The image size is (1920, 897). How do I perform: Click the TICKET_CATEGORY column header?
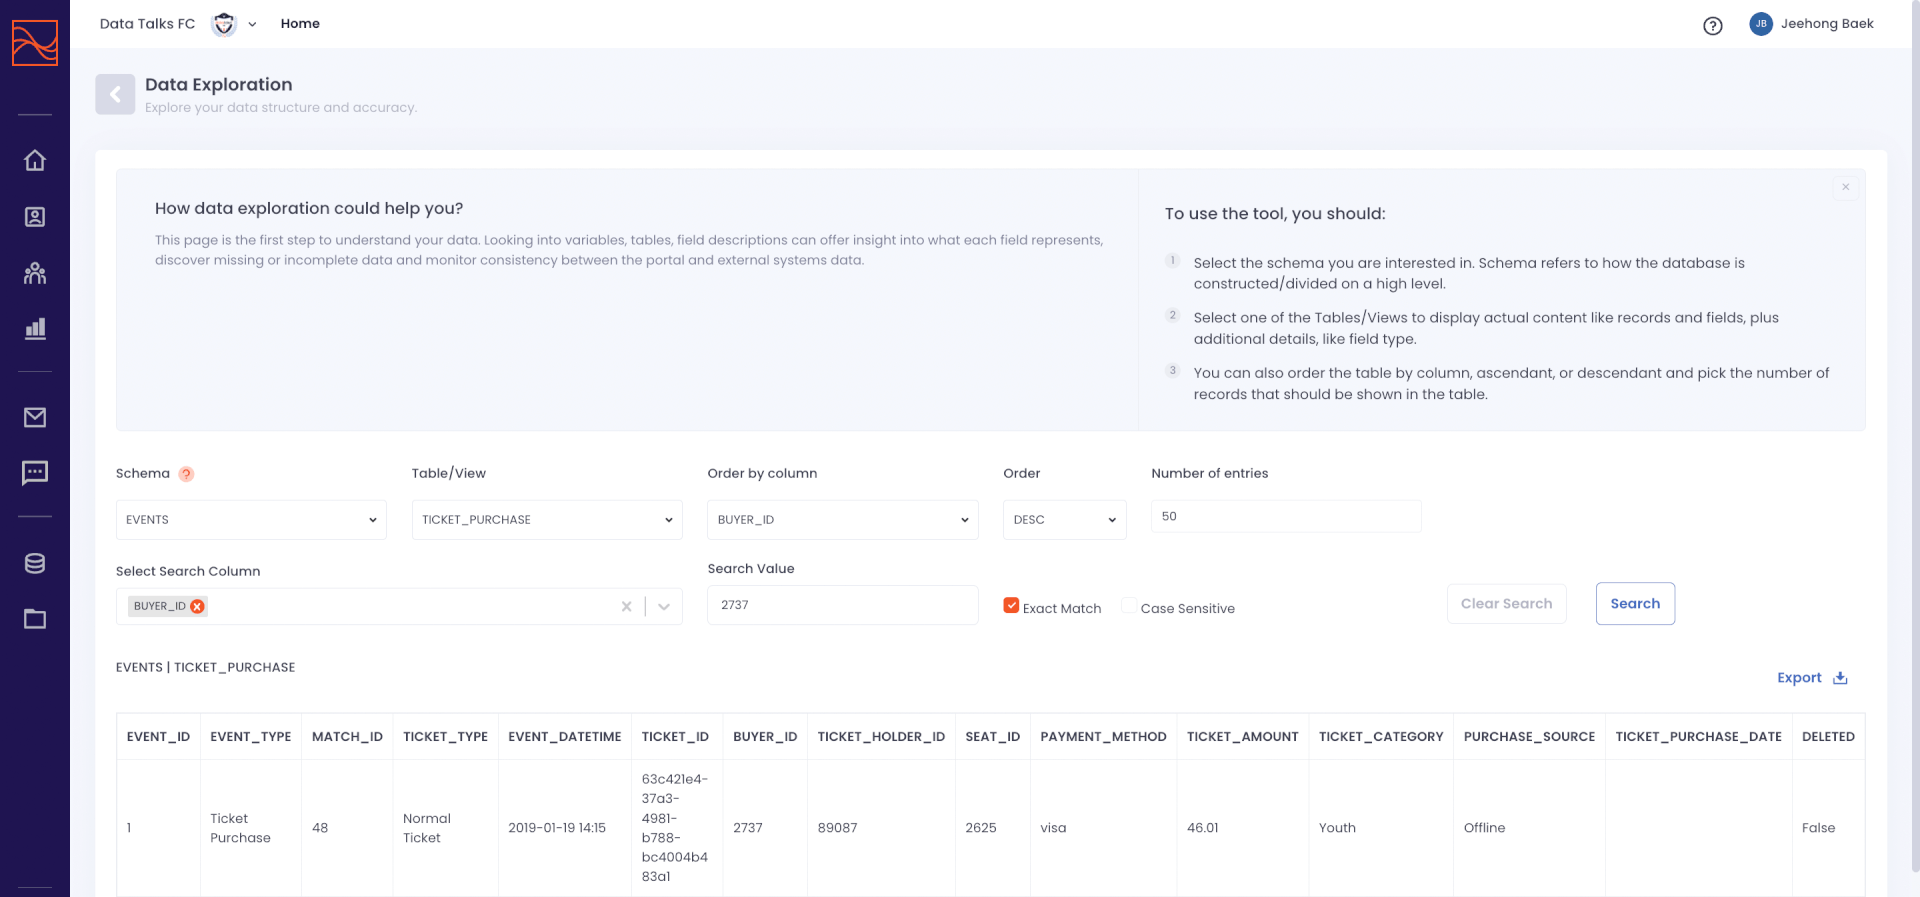1381,737
